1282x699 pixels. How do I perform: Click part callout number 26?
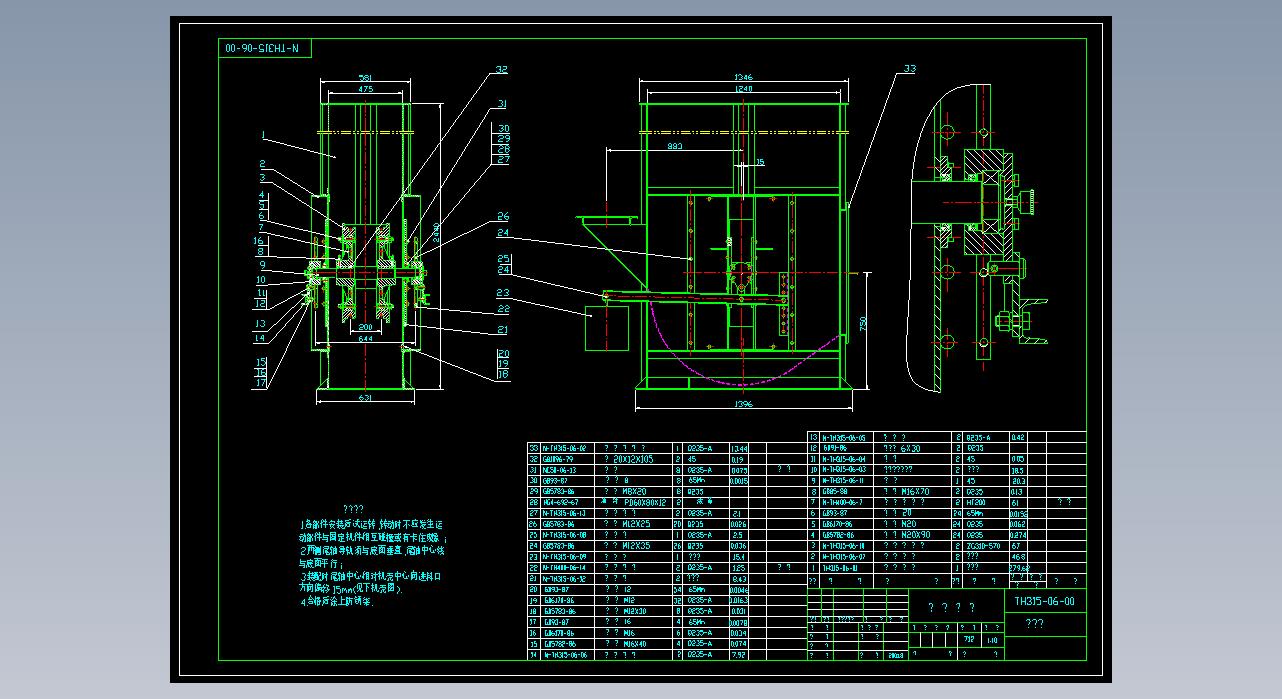pyautogui.click(x=503, y=216)
